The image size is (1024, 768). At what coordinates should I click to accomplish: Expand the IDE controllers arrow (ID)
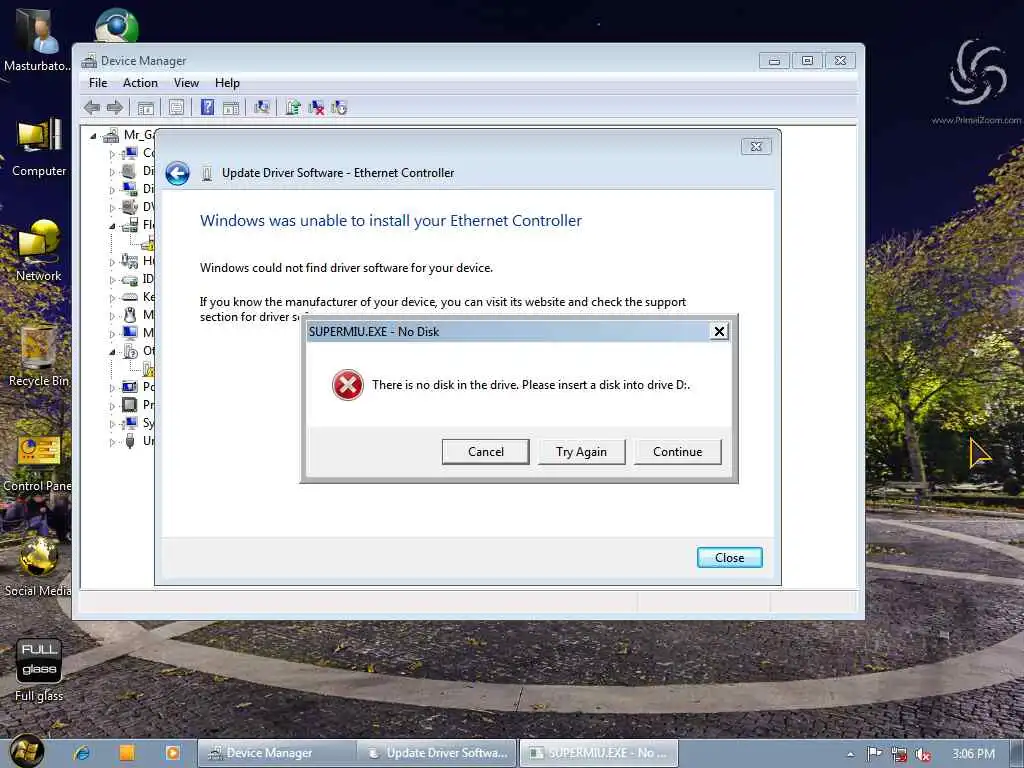tap(112, 280)
